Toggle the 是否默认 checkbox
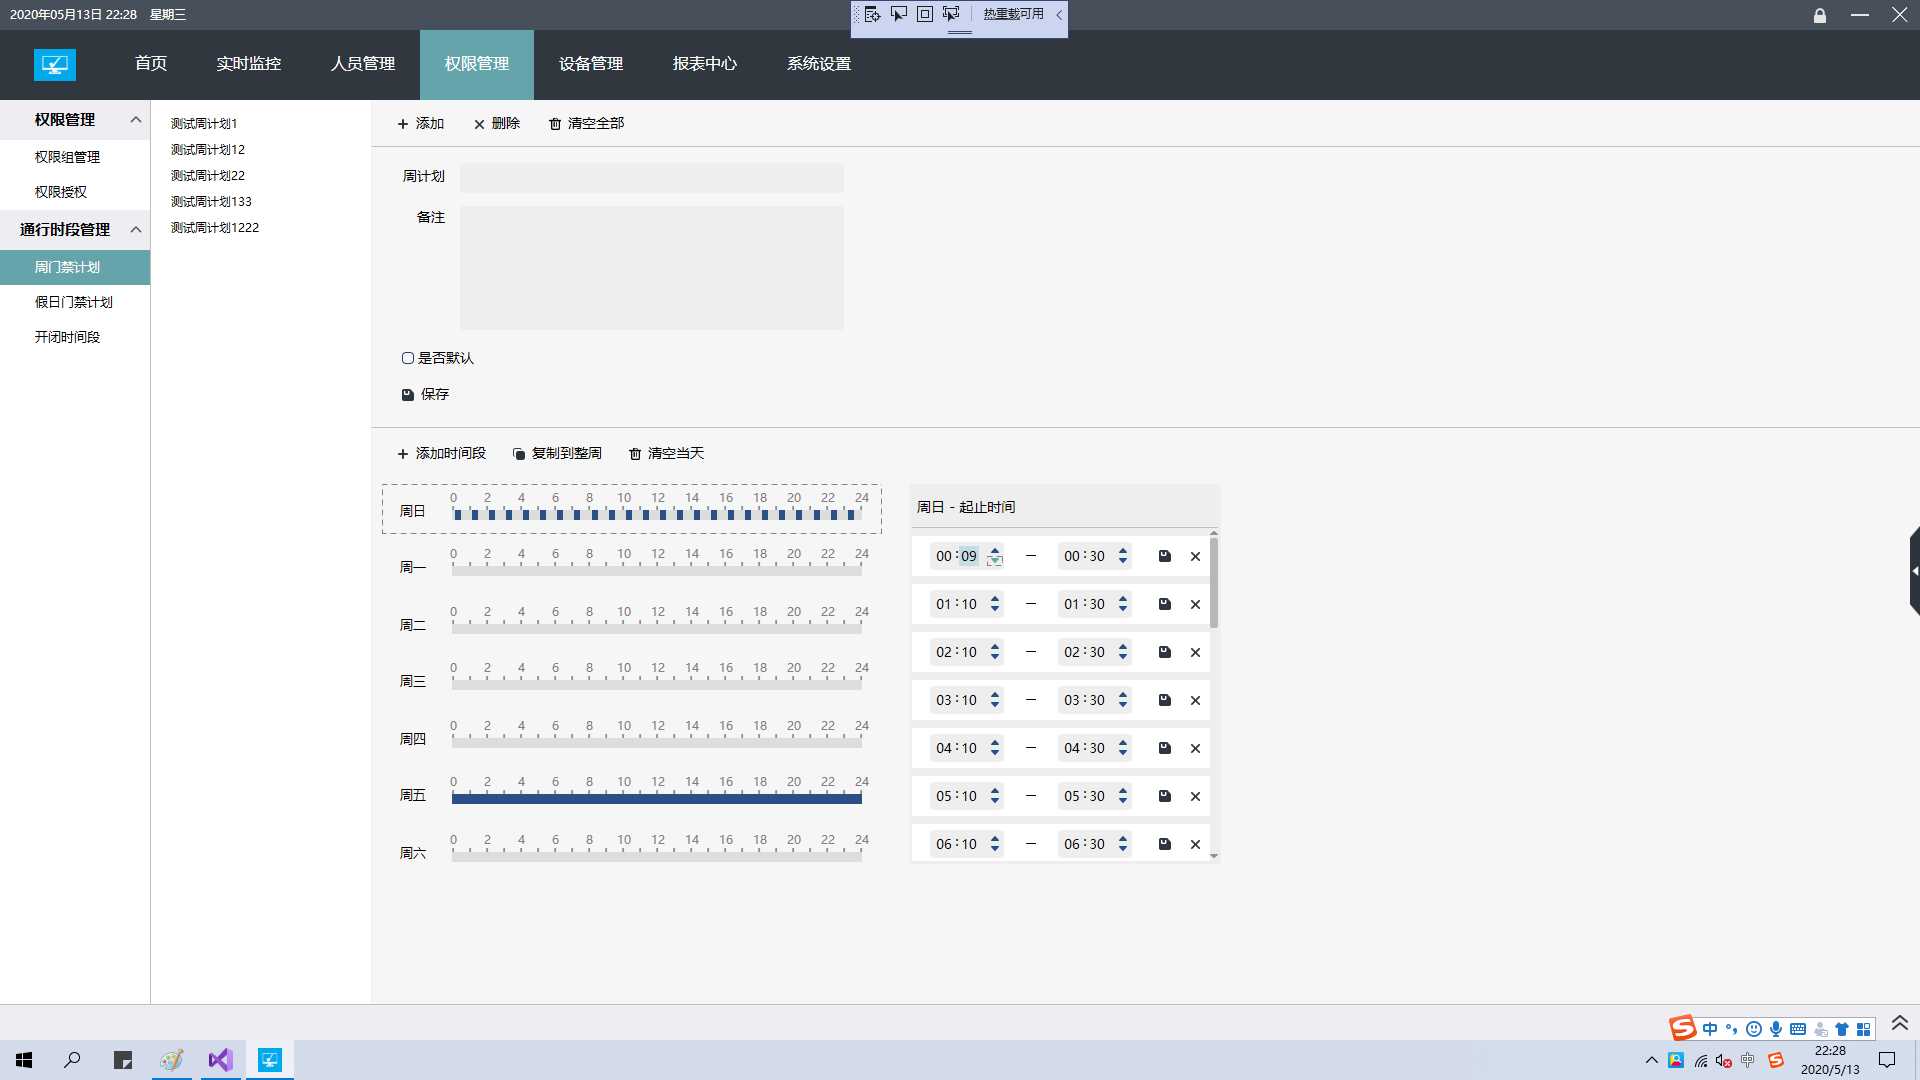This screenshot has height=1080, width=1920. [407, 358]
